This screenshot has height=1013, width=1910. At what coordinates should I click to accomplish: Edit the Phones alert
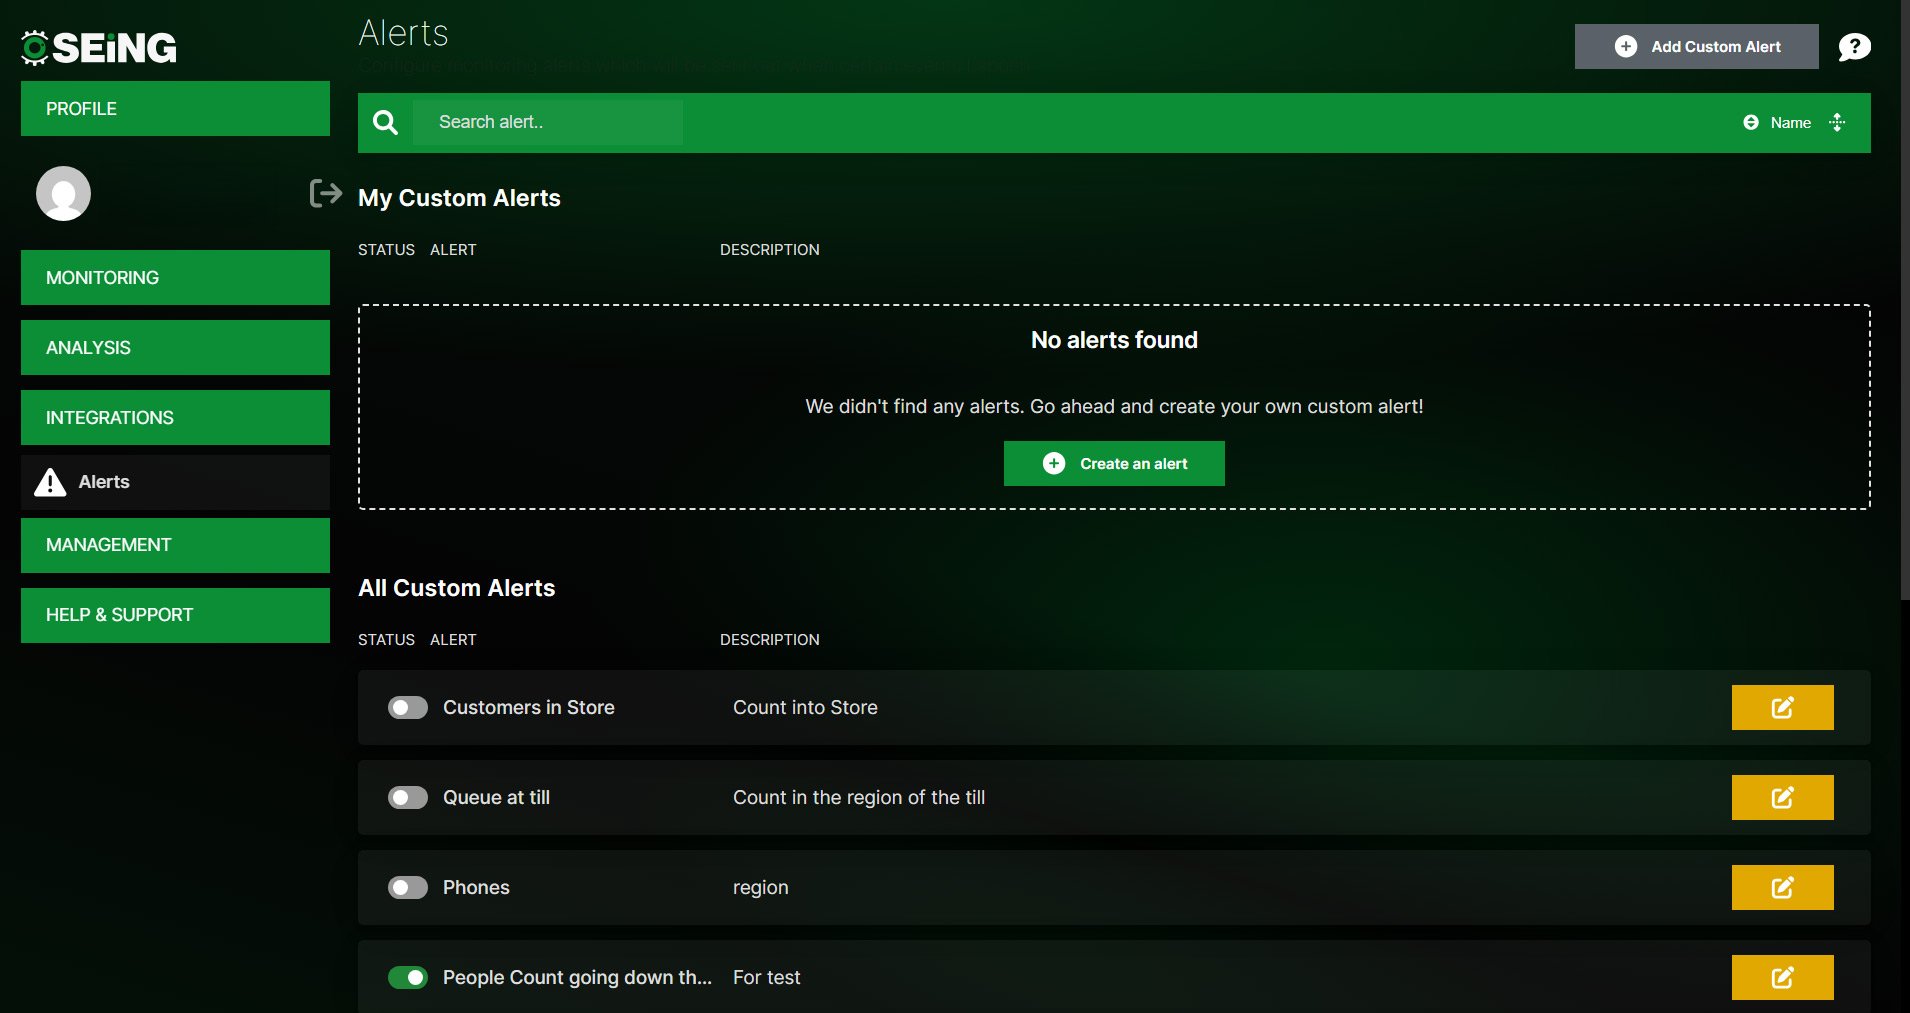point(1782,887)
